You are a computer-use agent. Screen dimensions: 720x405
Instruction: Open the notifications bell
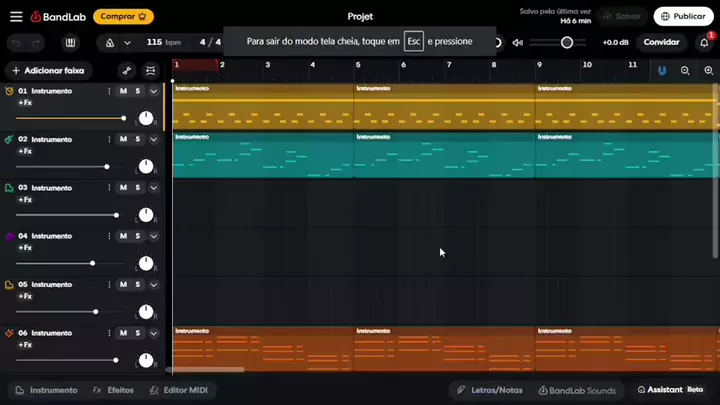(x=704, y=42)
